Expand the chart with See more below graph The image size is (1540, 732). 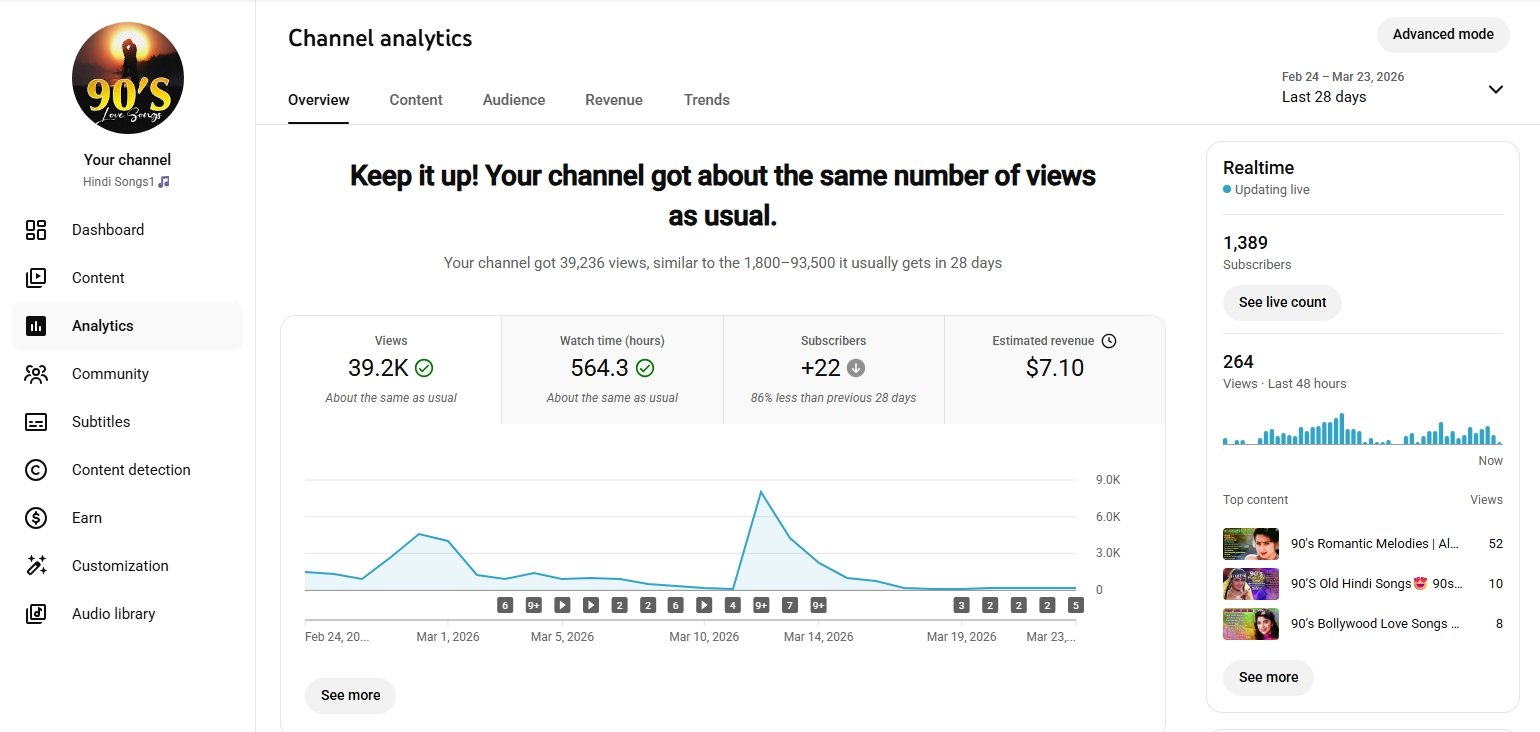[350, 695]
